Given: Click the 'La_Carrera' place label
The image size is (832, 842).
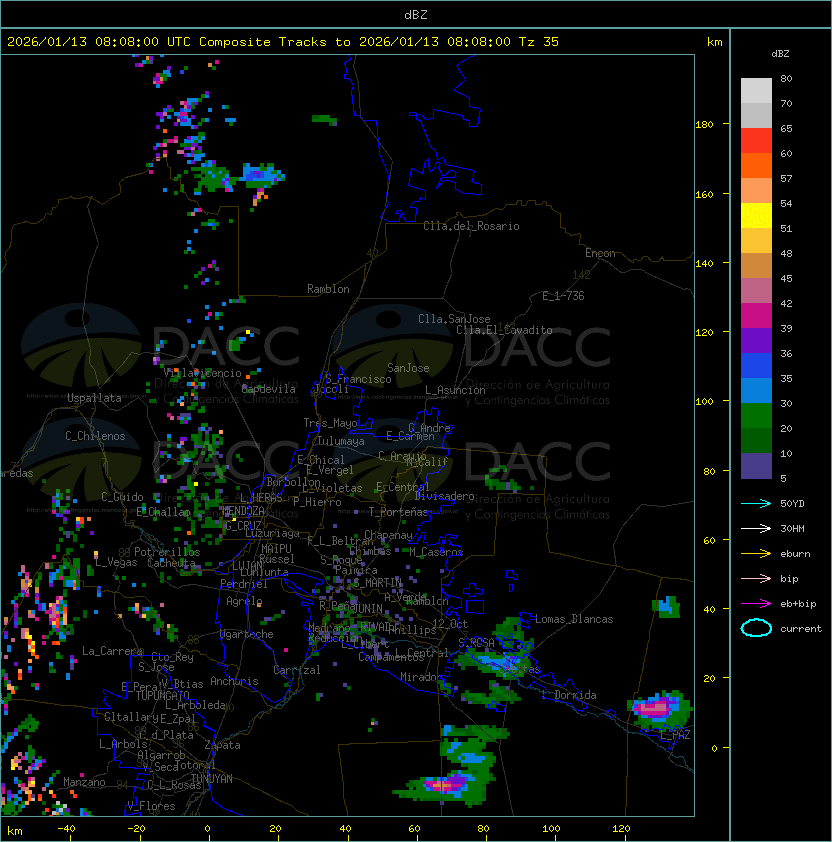Looking at the screenshot, I should (112, 651).
